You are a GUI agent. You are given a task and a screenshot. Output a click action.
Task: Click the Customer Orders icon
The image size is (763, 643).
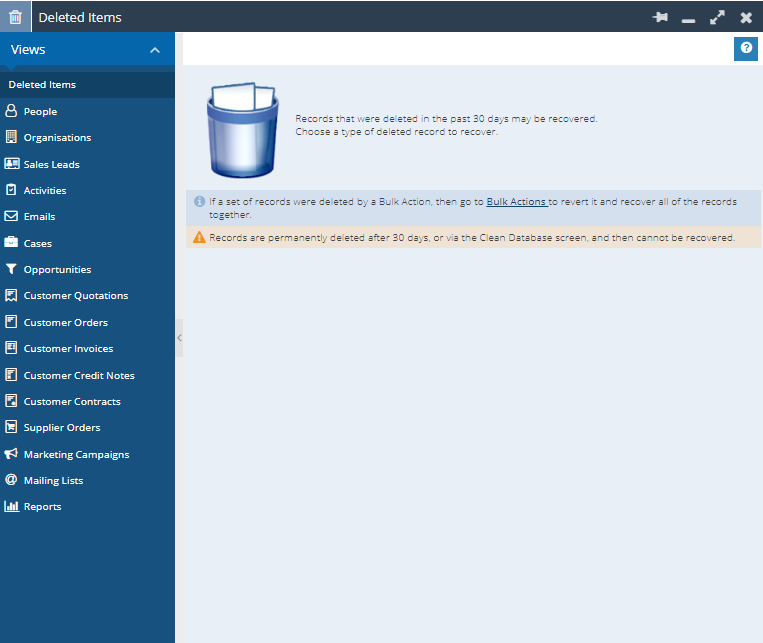coord(11,321)
